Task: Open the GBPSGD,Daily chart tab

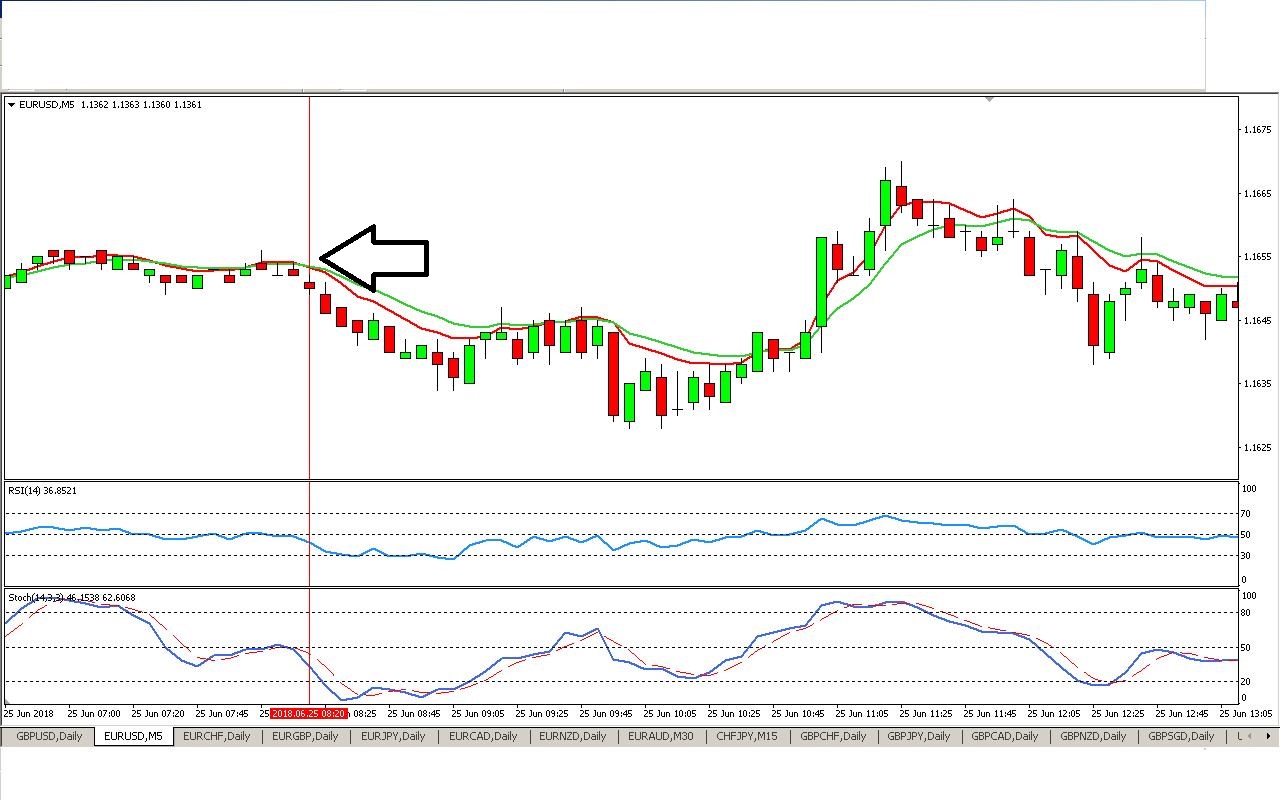Action: 1181,736
